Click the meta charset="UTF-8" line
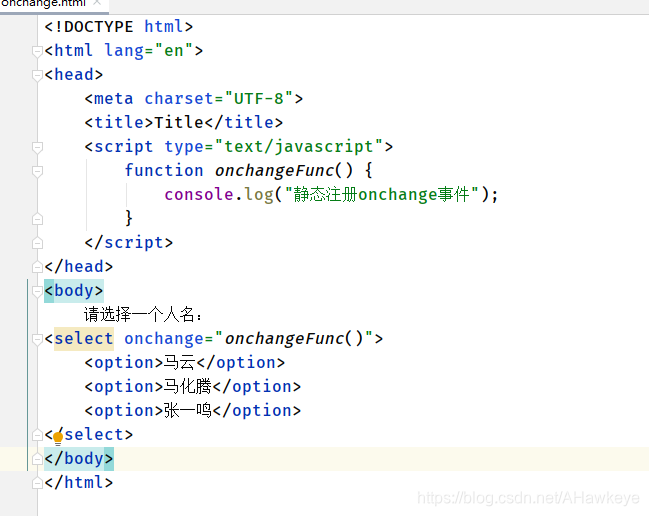Viewport: 649px width, 516px height. (x=194, y=99)
